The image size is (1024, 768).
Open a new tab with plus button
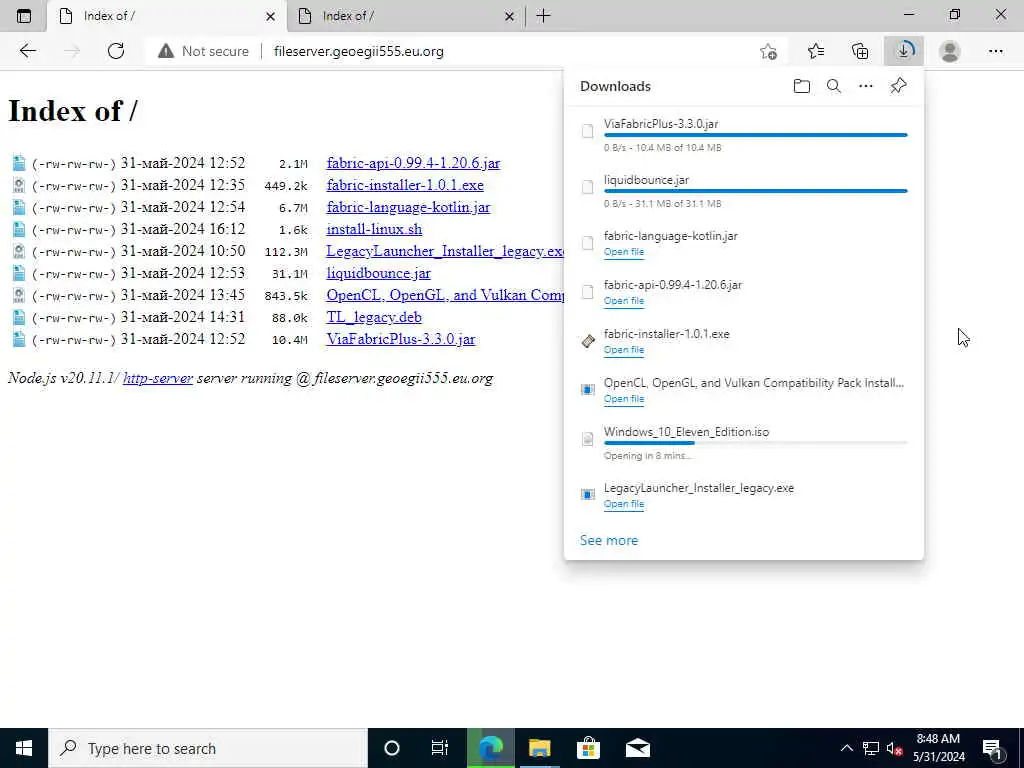pyautogui.click(x=543, y=16)
